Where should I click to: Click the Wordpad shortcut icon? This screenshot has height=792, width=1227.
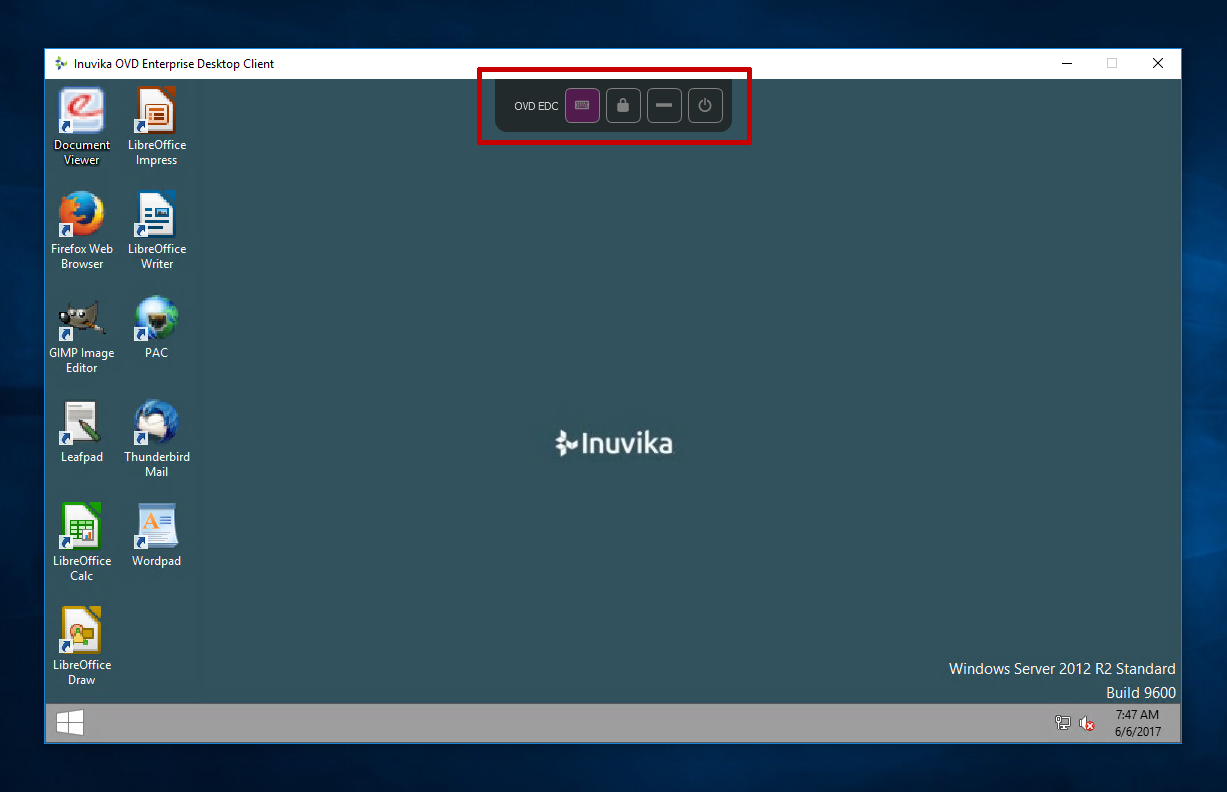point(156,528)
